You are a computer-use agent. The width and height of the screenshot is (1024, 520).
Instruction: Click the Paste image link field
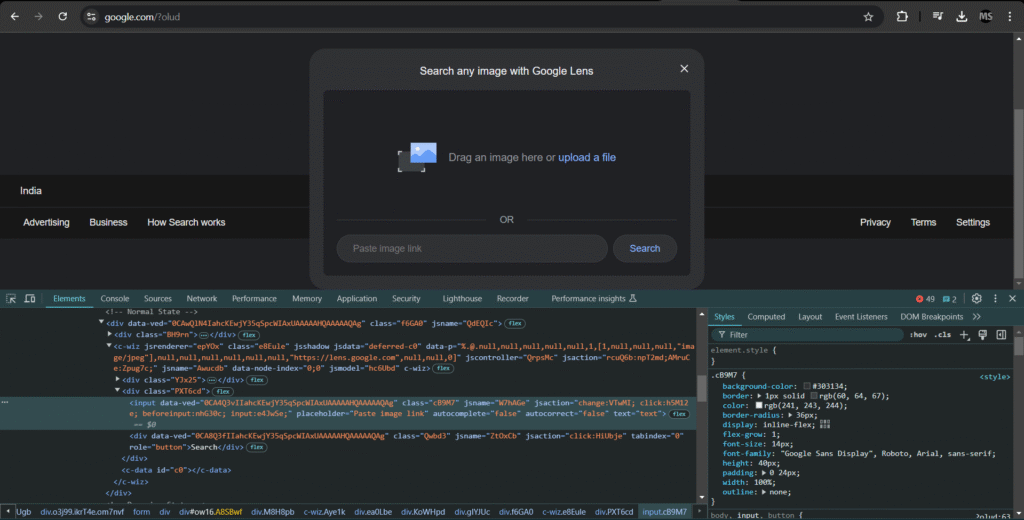click(x=471, y=248)
